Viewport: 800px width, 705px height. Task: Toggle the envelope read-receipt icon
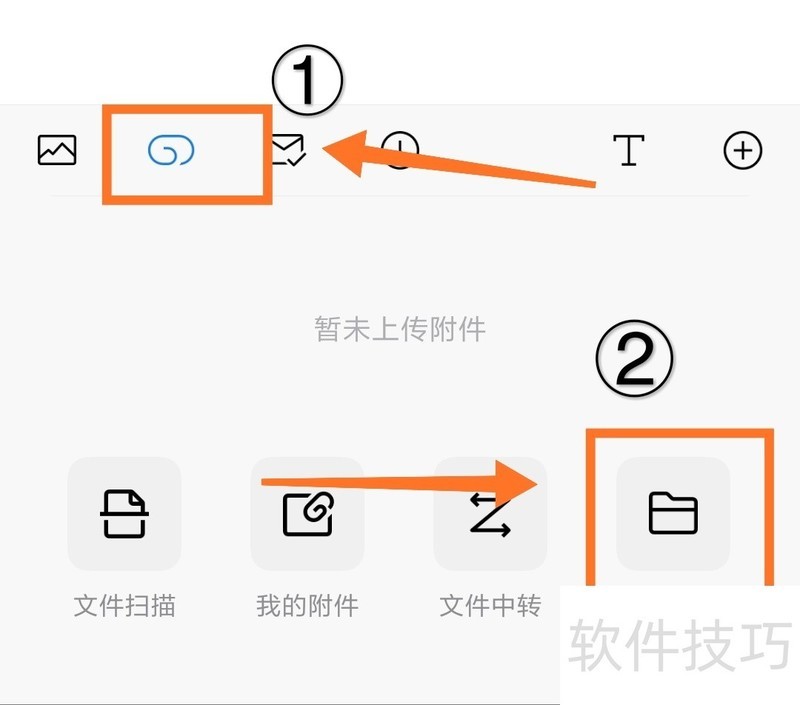pyautogui.click(x=289, y=149)
